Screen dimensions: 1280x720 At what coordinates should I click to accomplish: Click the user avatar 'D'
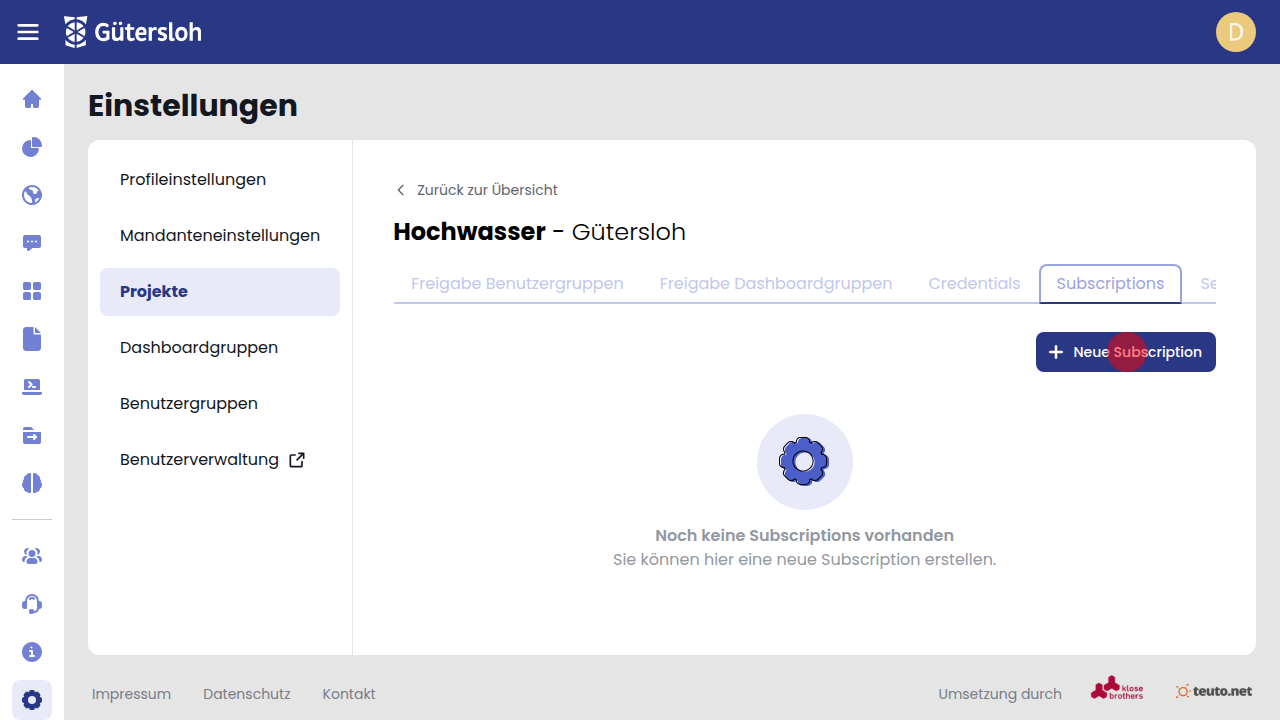1235,32
